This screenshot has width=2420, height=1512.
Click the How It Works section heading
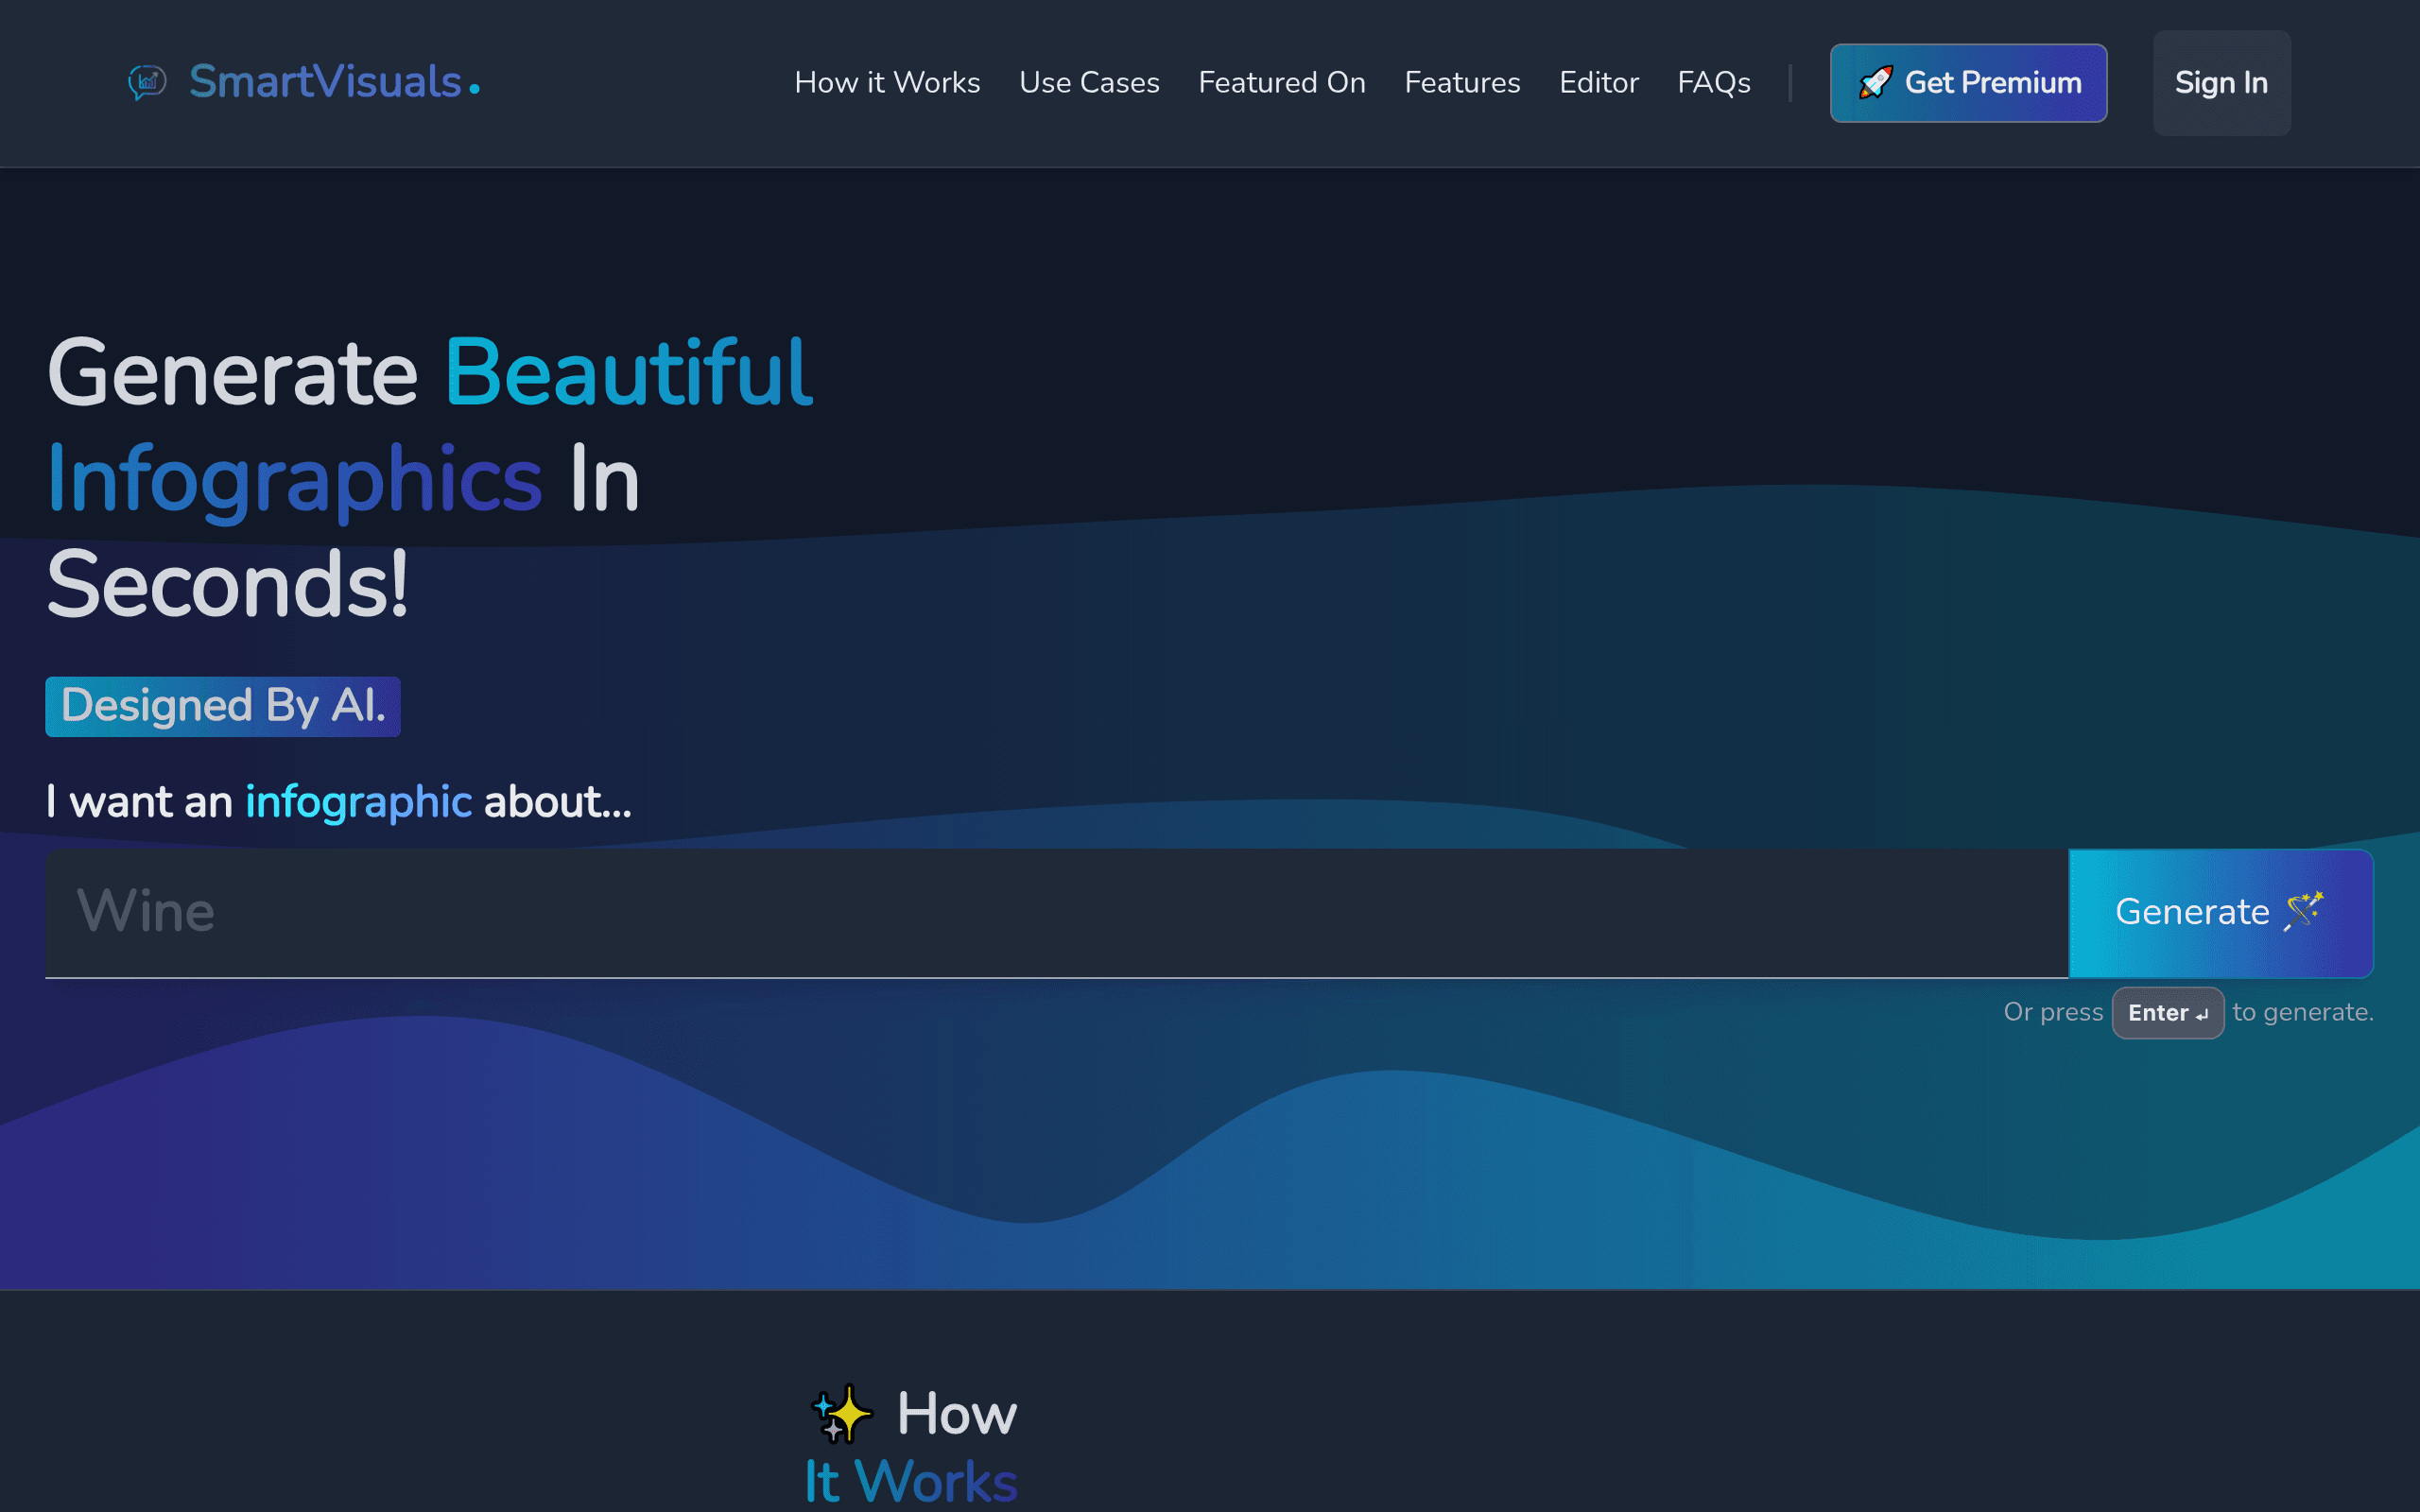912,1446
